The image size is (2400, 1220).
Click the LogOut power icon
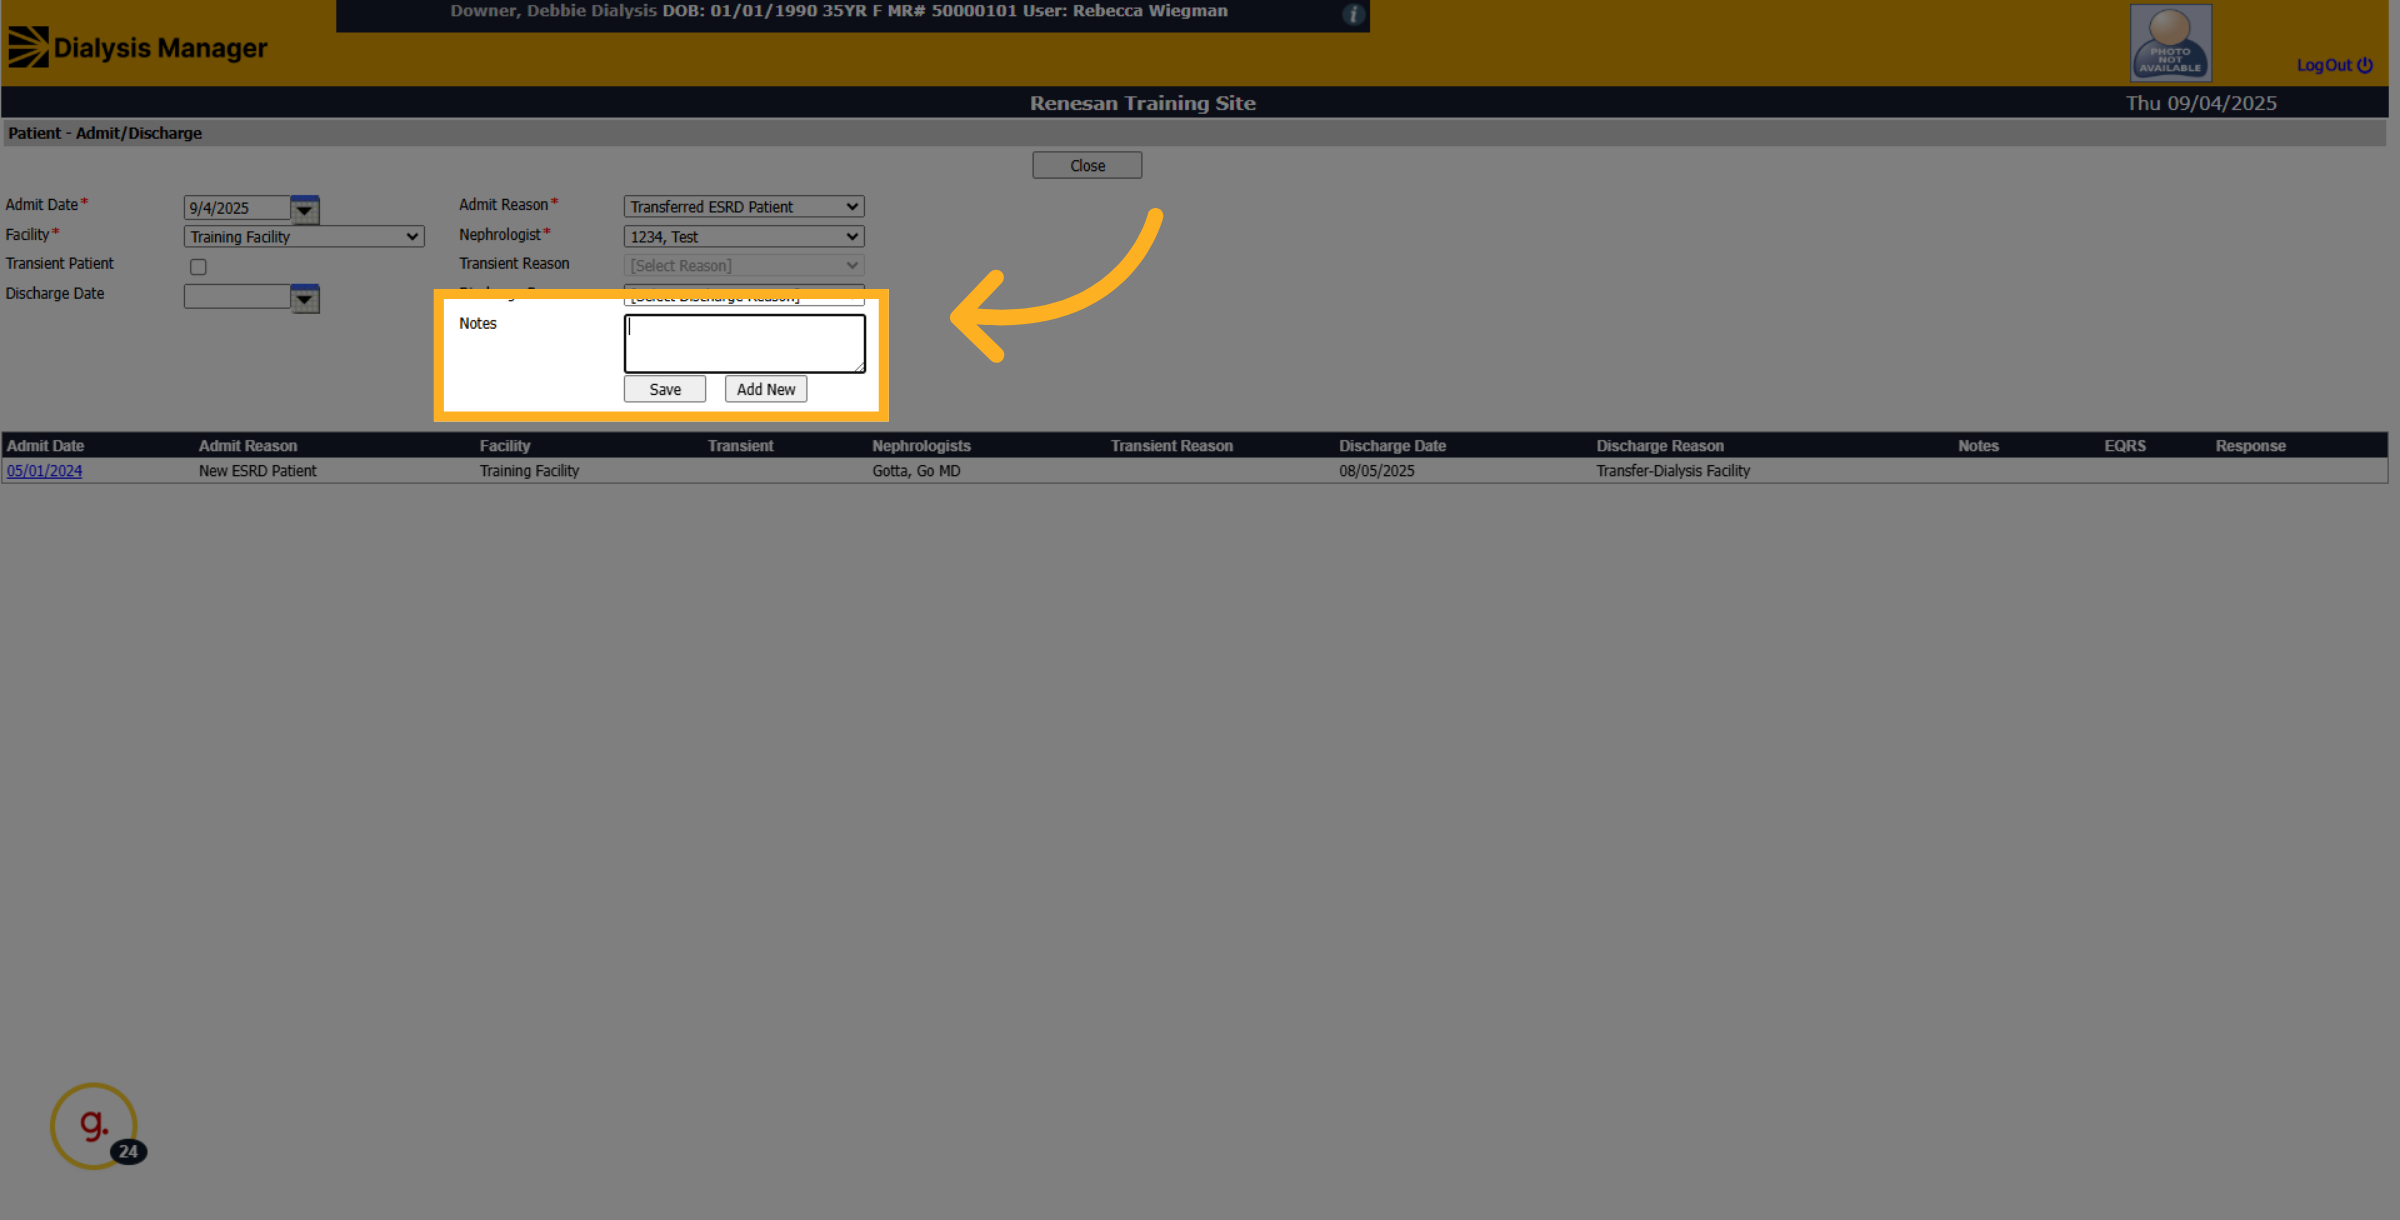pyautogui.click(x=2365, y=65)
